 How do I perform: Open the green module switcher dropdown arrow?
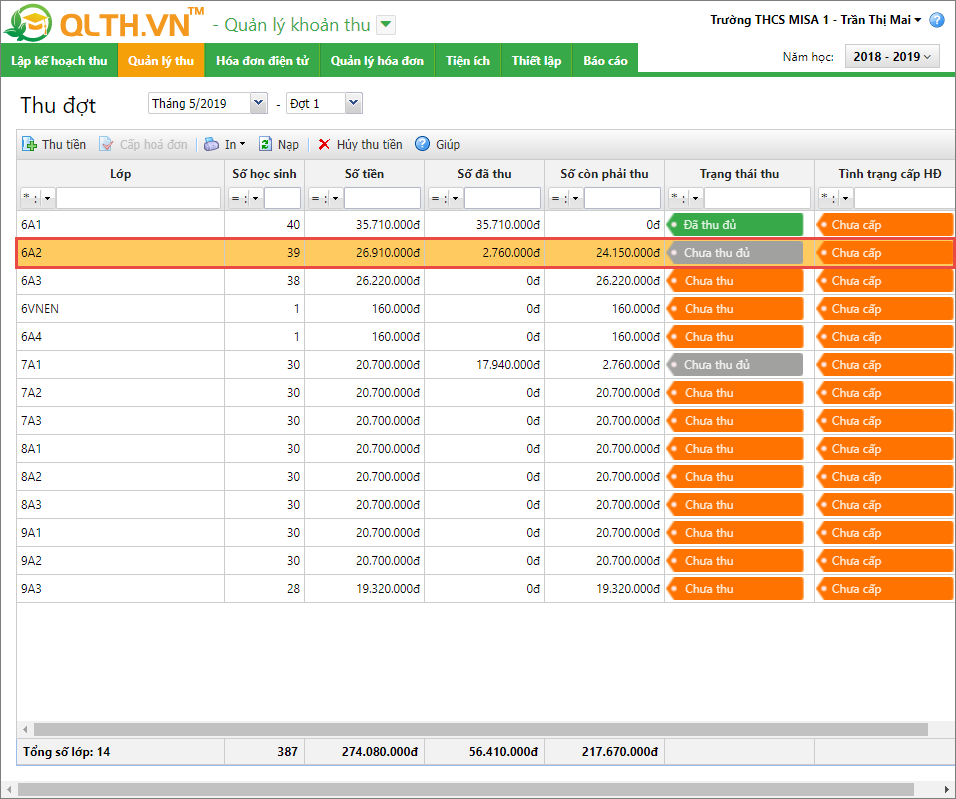pyautogui.click(x=387, y=25)
